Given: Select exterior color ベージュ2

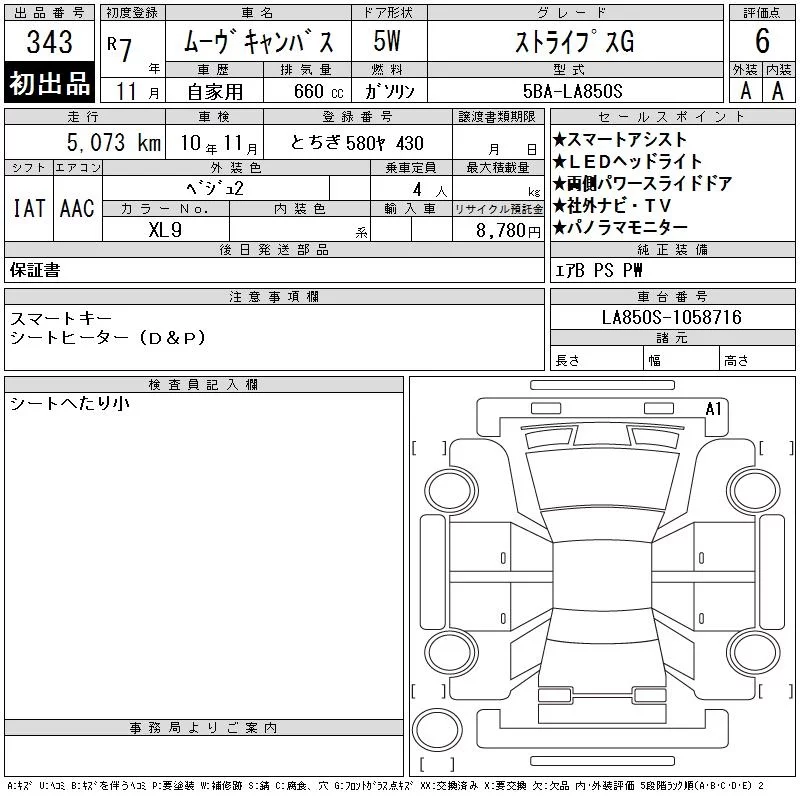Looking at the screenshot, I should click(x=215, y=189).
